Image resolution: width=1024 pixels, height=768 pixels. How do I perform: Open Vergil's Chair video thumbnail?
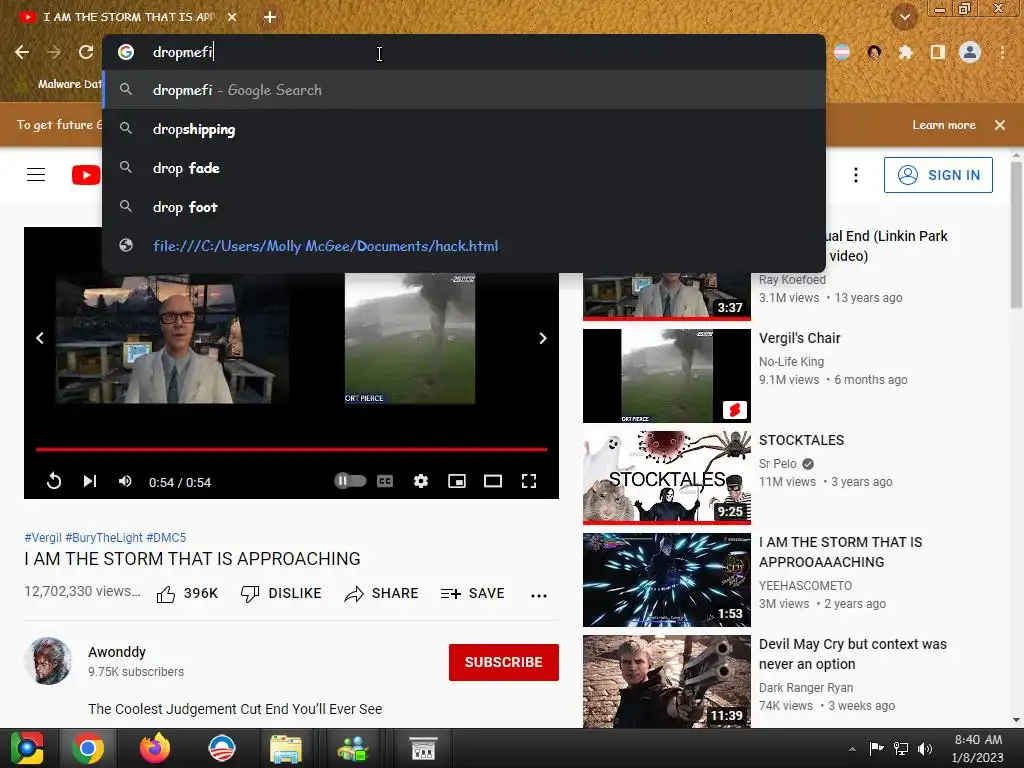coord(667,376)
